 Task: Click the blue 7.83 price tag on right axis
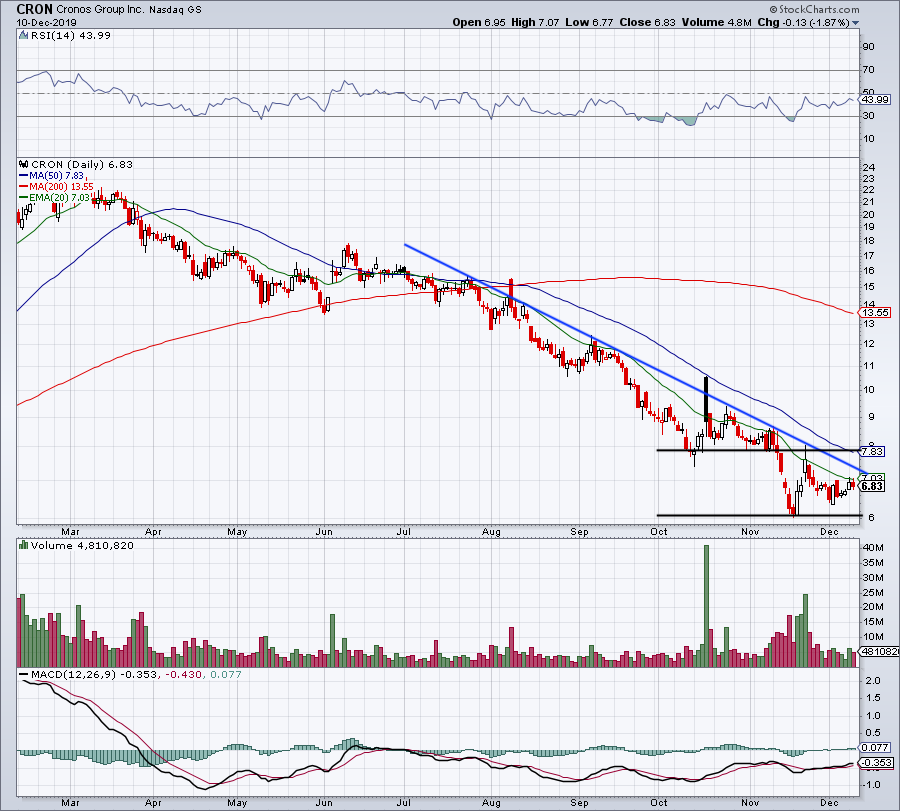(x=872, y=452)
